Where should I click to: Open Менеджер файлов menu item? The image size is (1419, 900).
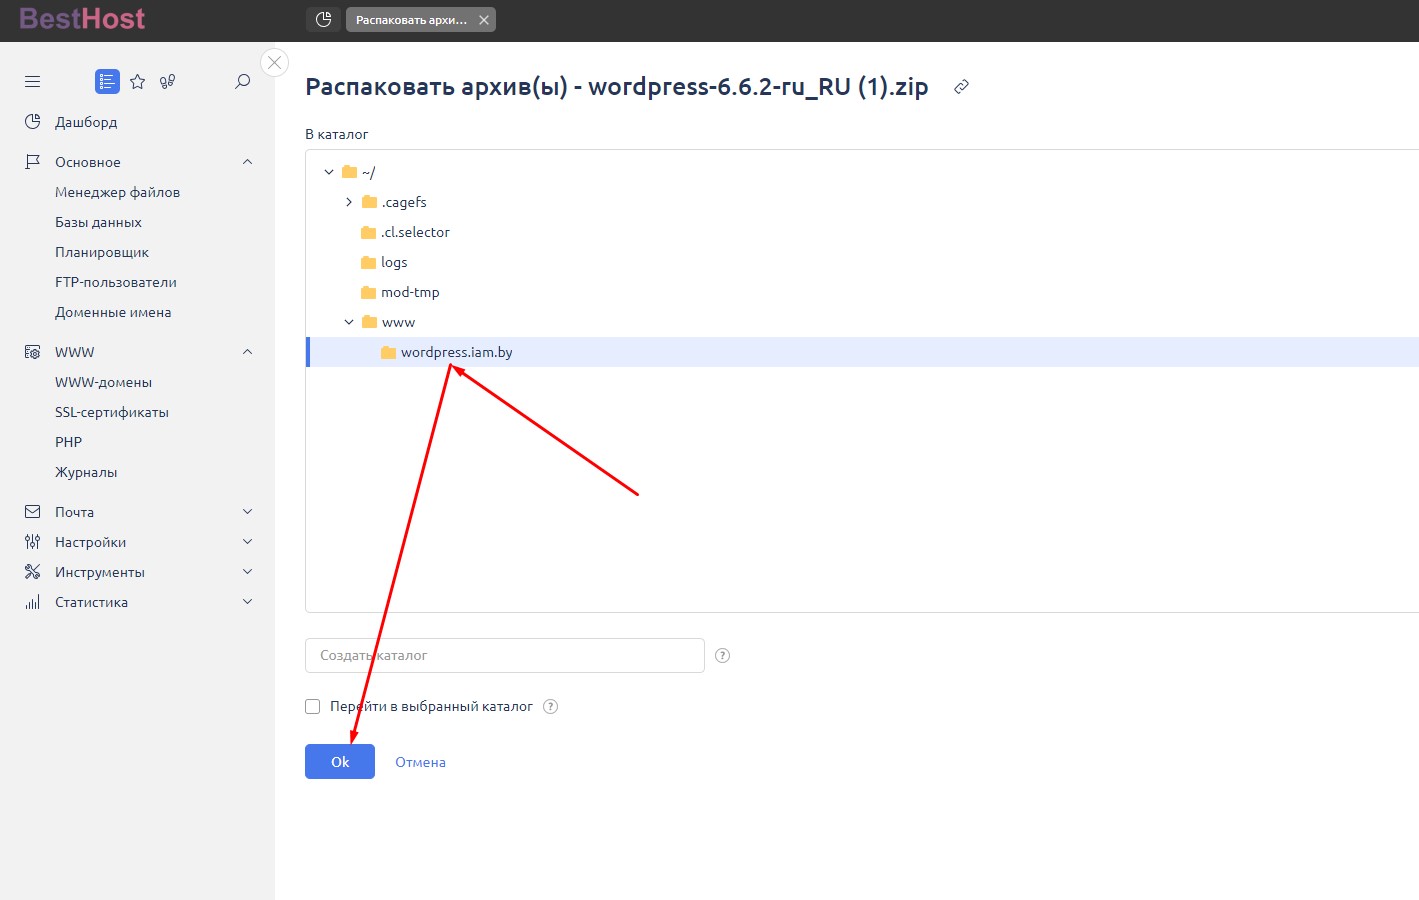click(x=117, y=192)
